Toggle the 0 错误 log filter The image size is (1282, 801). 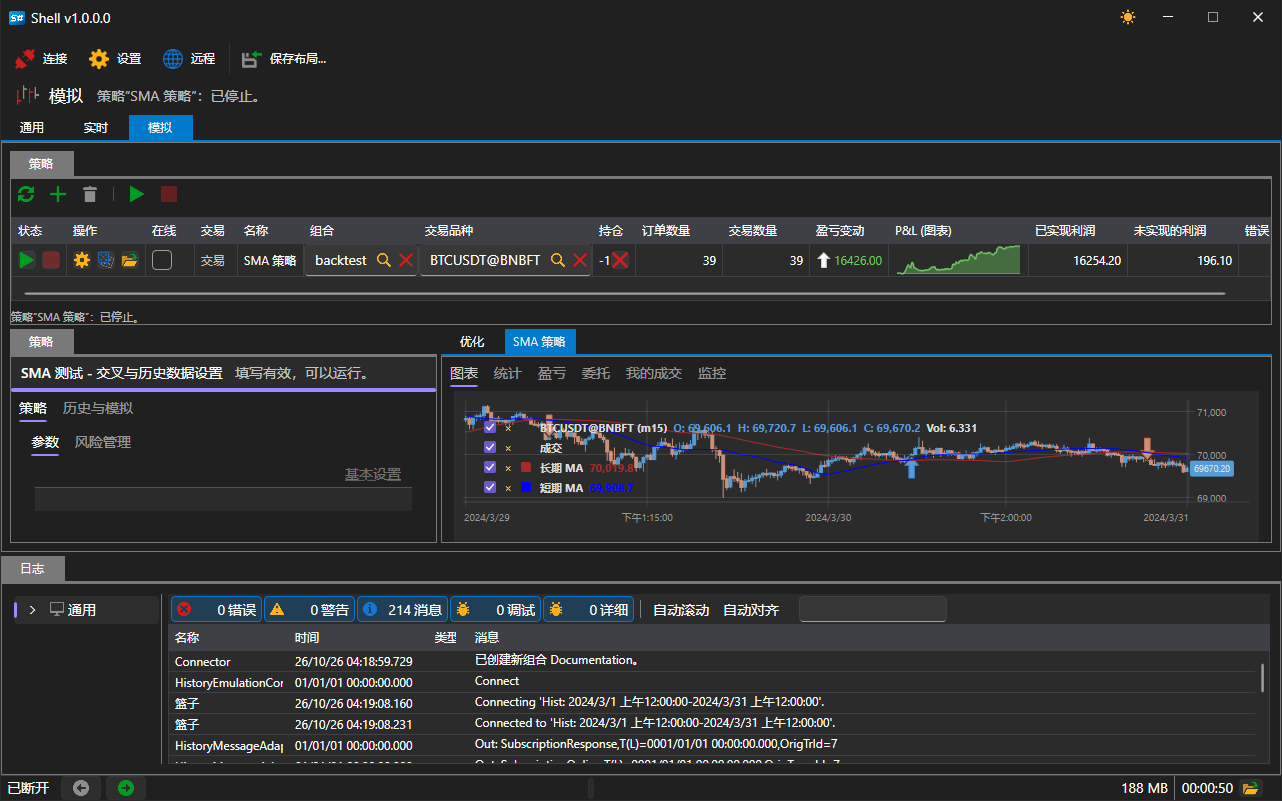[x=216, y=609]
